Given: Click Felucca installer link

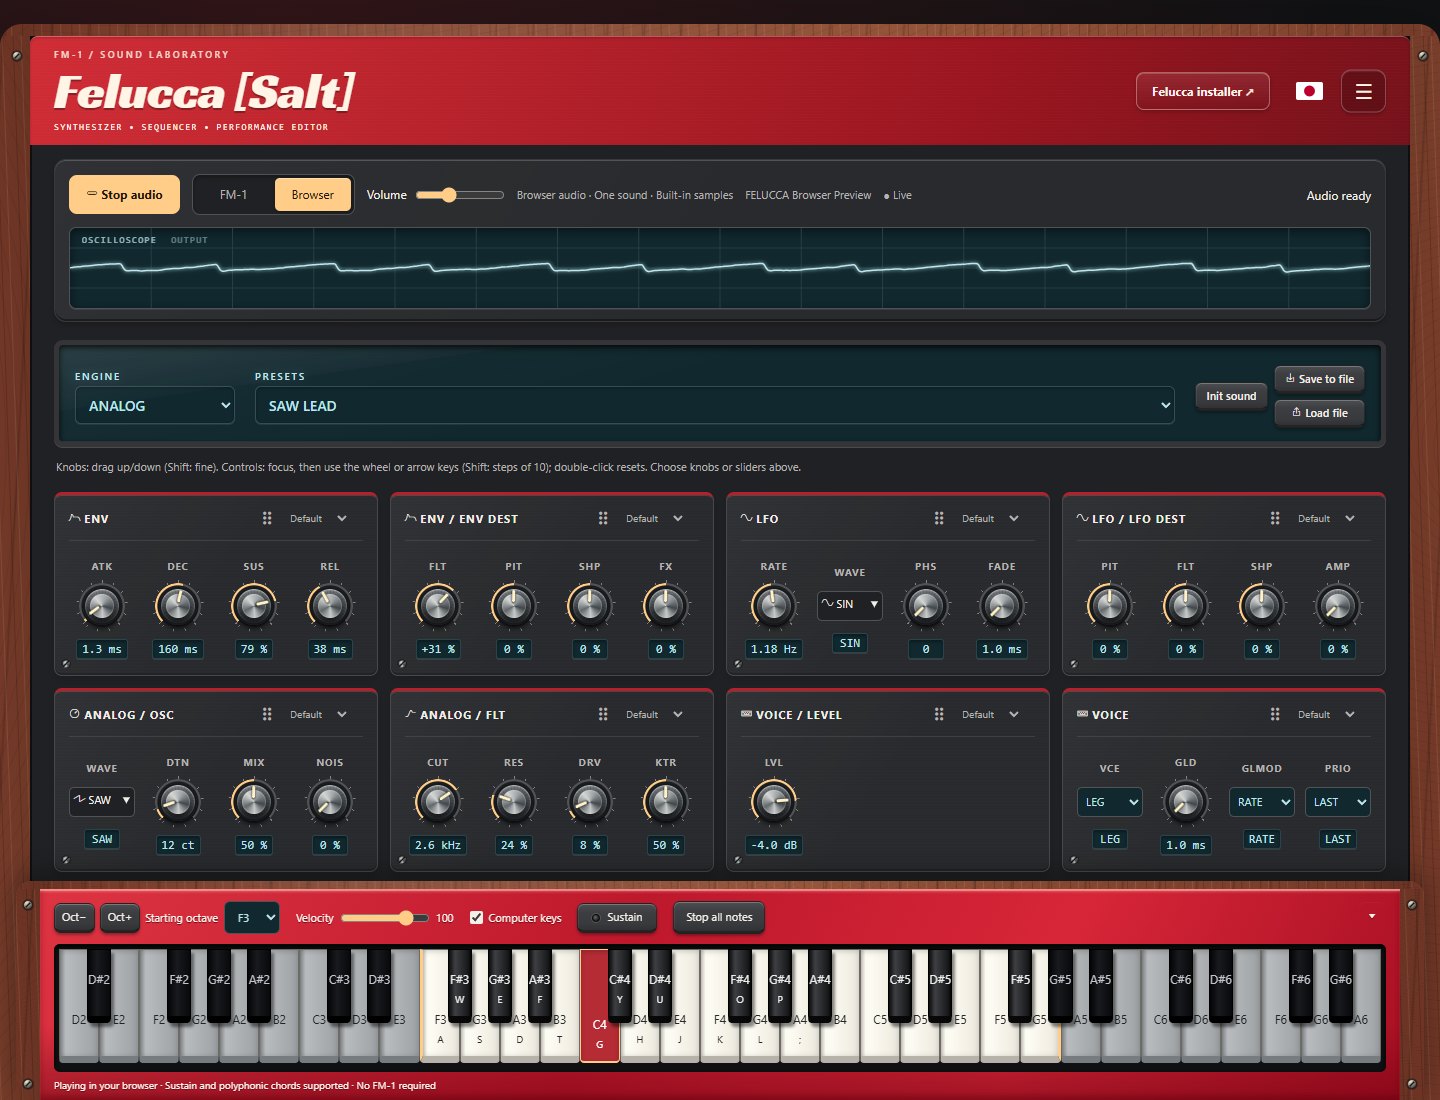Looking at the screenshot, I should point(1203,91).
